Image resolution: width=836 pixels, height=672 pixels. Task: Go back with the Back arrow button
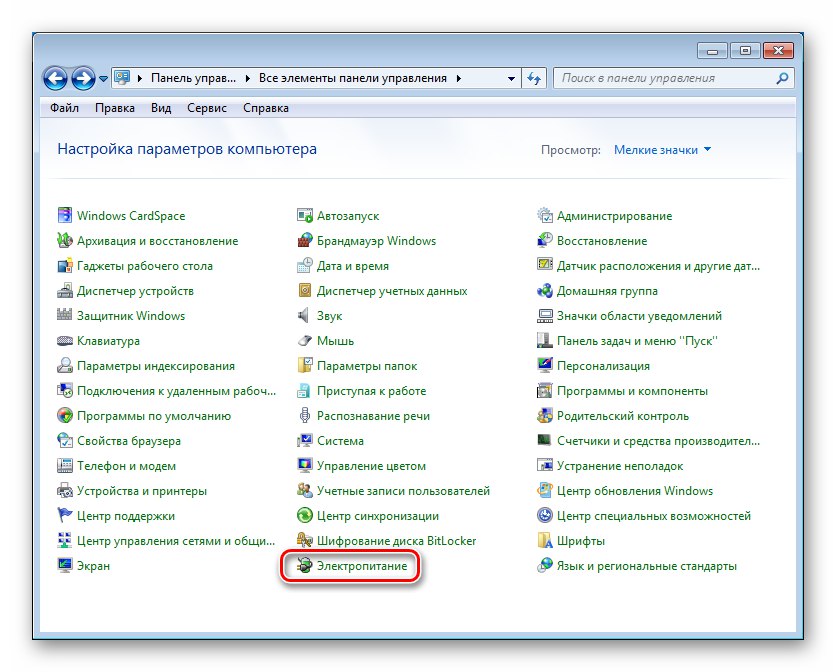pyautogui.click(x=55, y=78)
